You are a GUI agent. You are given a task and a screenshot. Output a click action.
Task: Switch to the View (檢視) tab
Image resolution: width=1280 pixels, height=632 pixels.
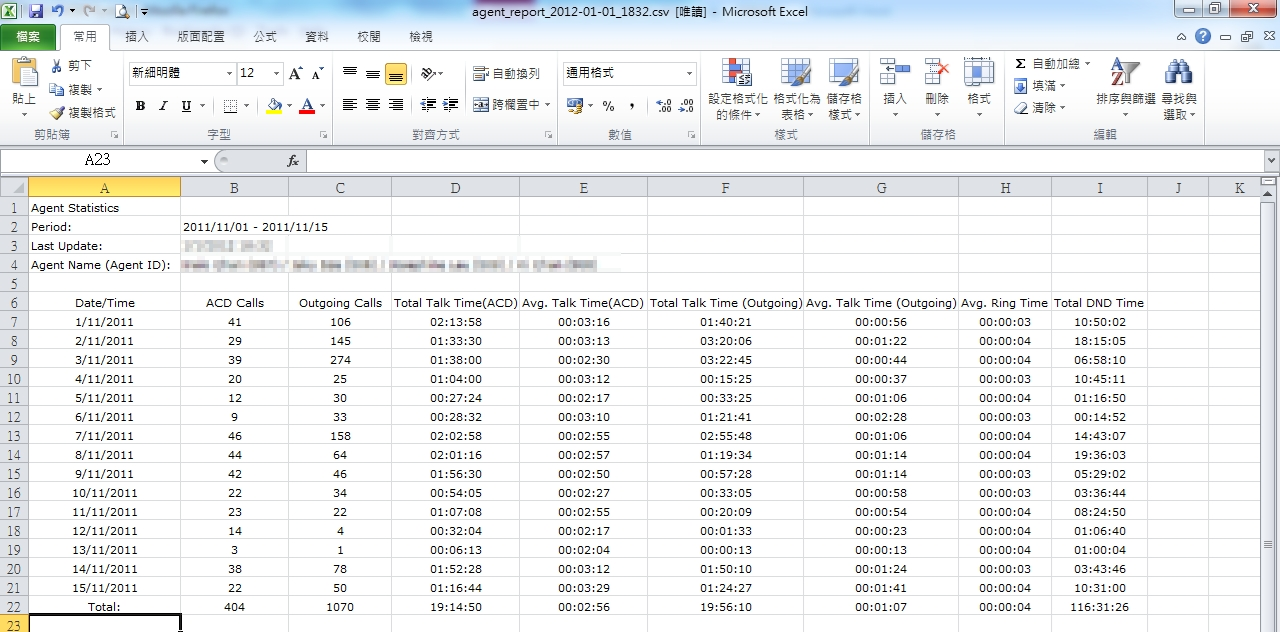click(421, 37)
